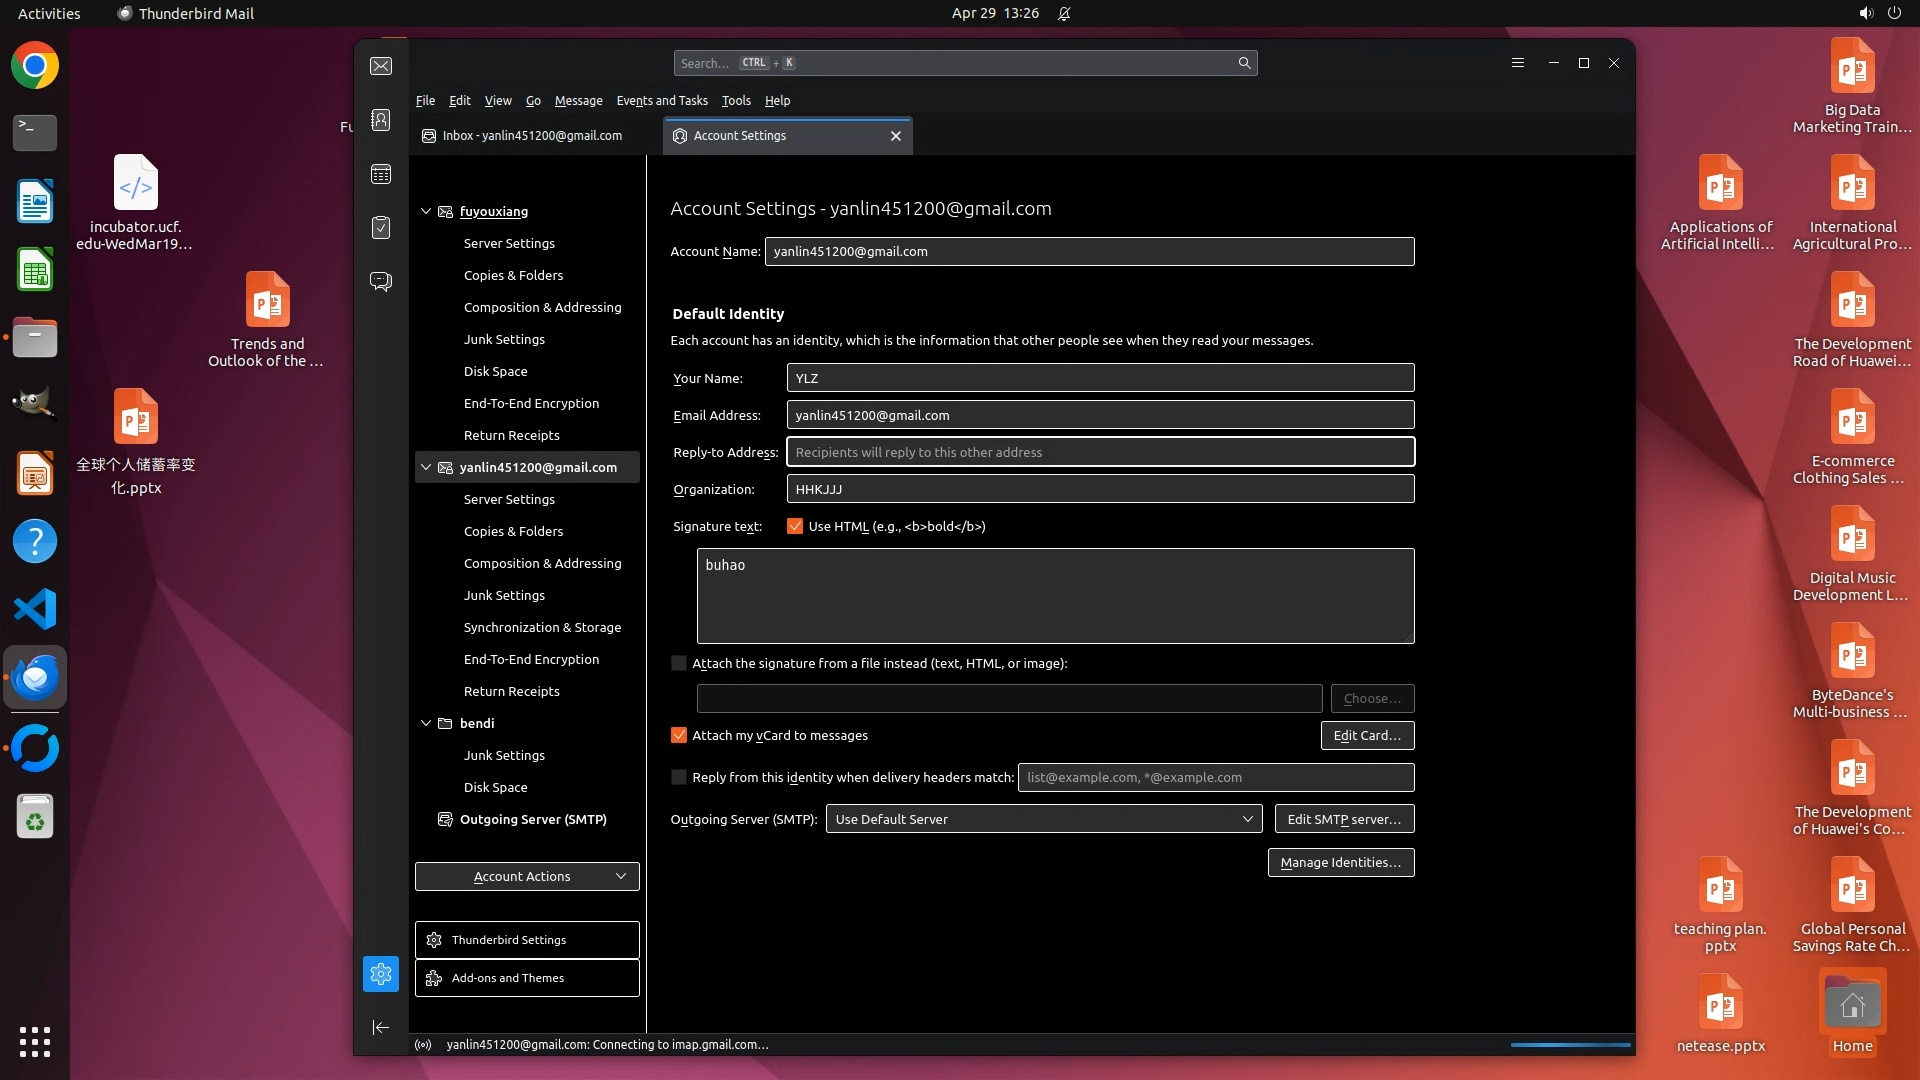This screenshot has width=1920, height=1080.
Task: Click the Edit Card button
Action: point(1366,735)
